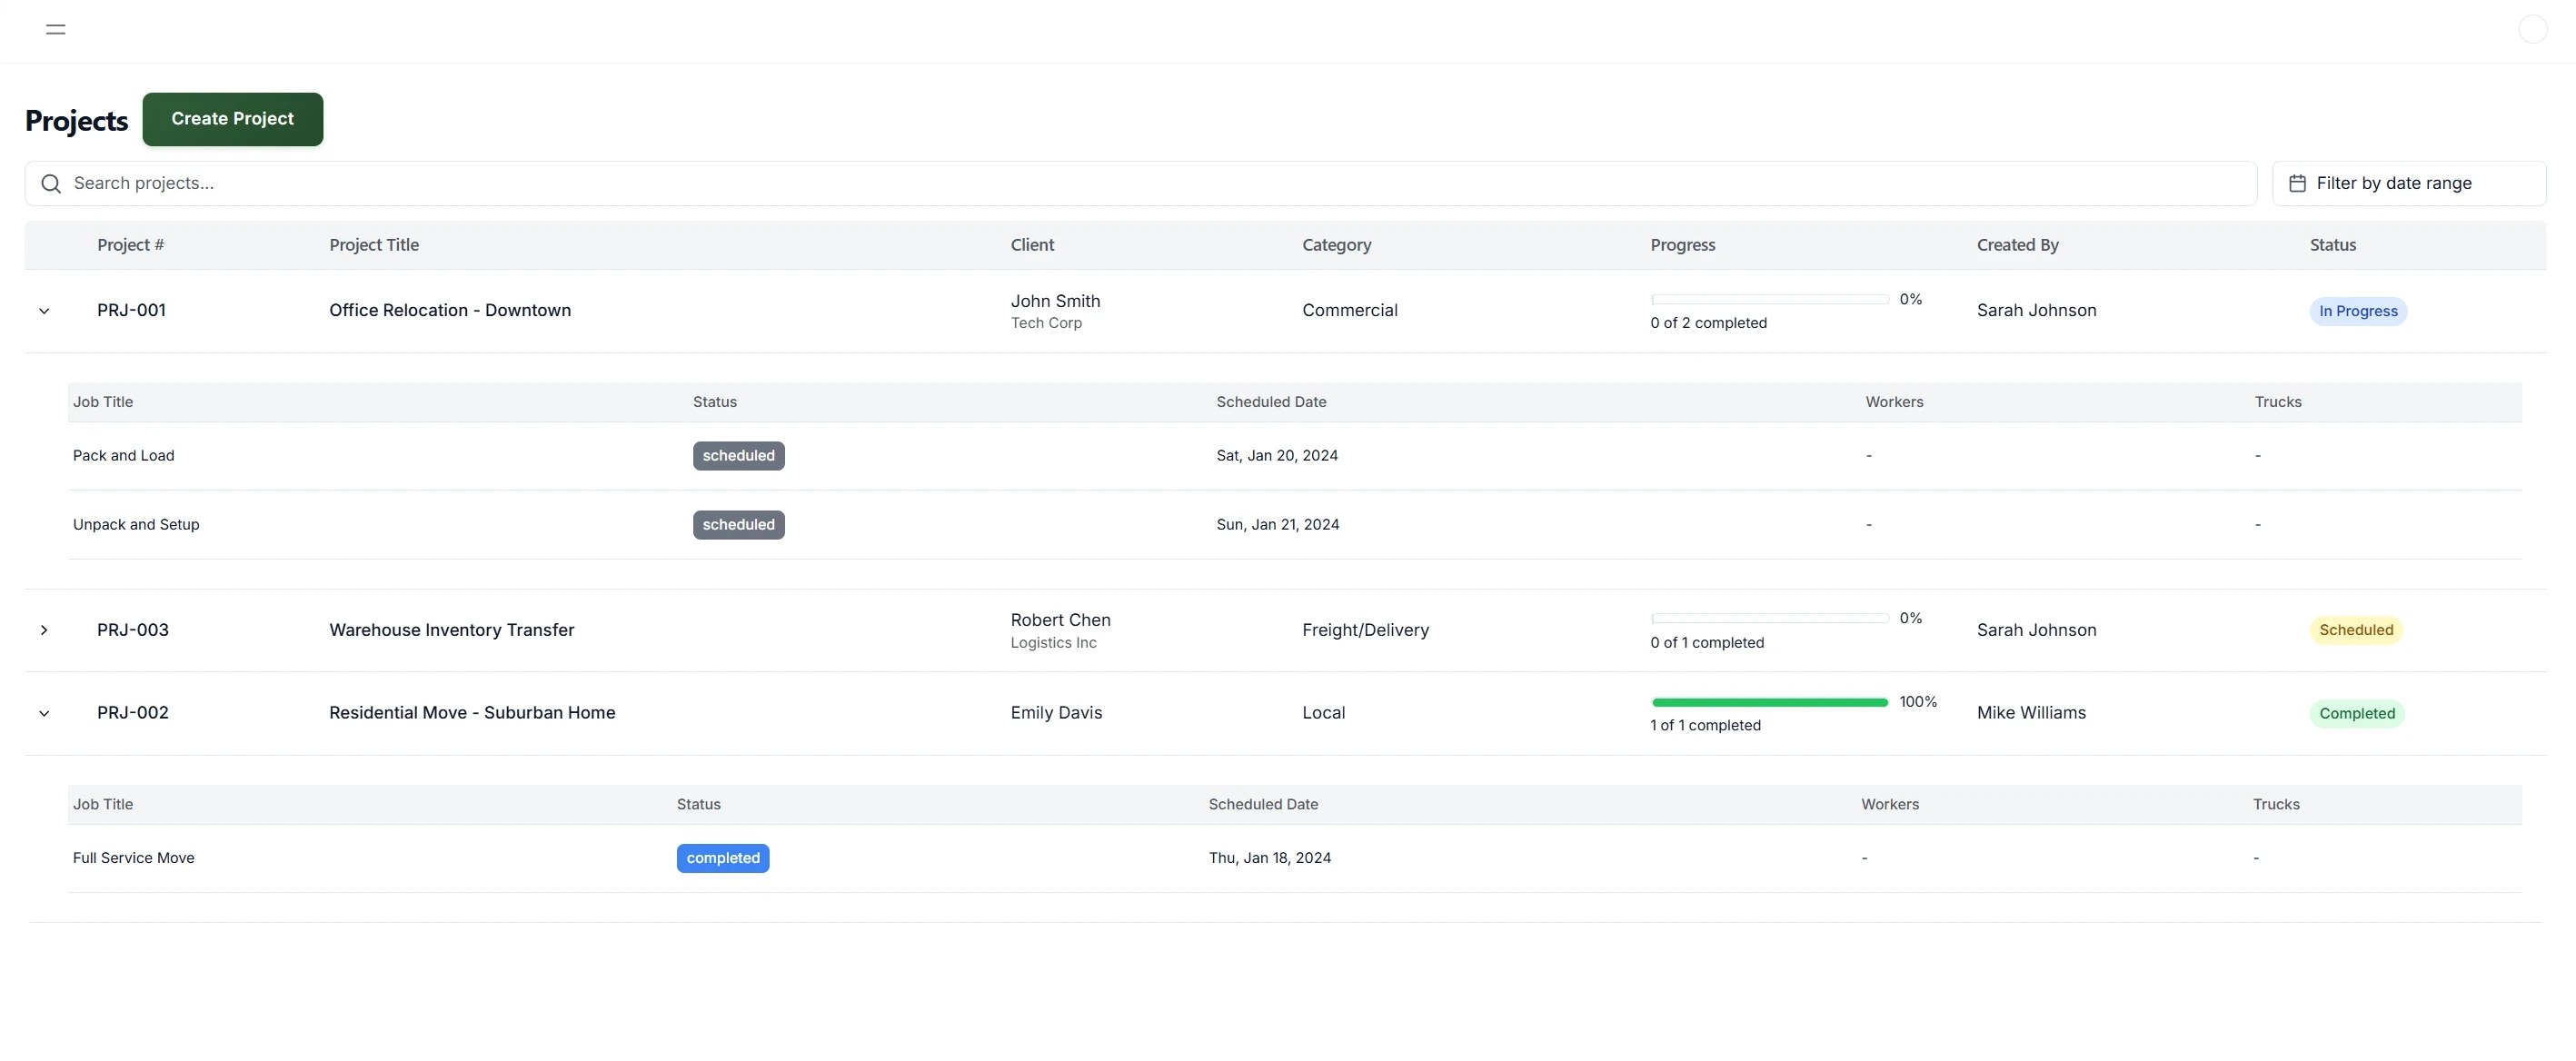Click the blue completed job badge
Image resolution: width=2576 pixels, height=1061 pixels.
pos(722,858)
